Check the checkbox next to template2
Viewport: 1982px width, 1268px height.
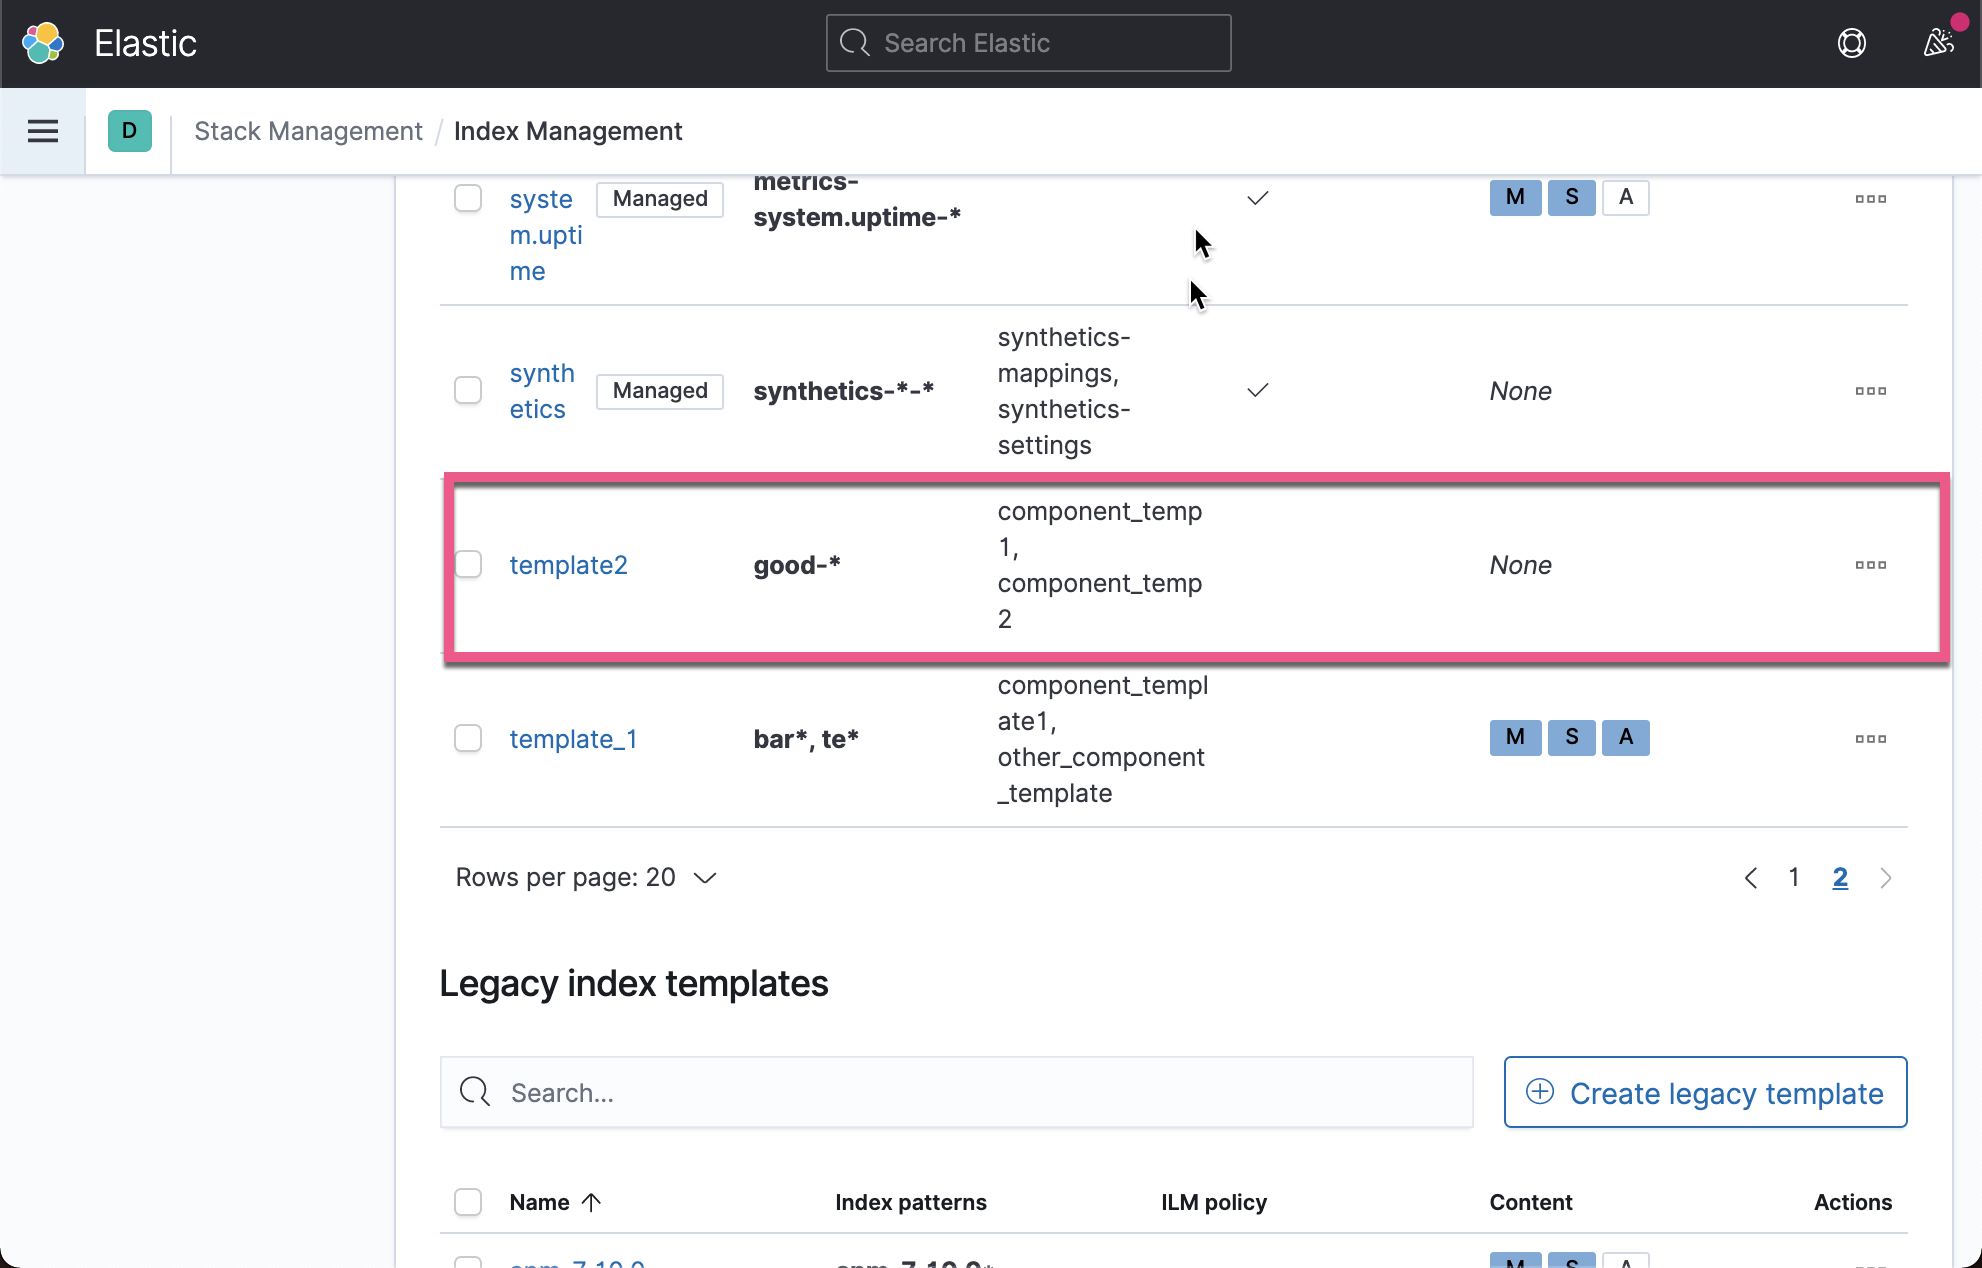click(x=467, y=564)
